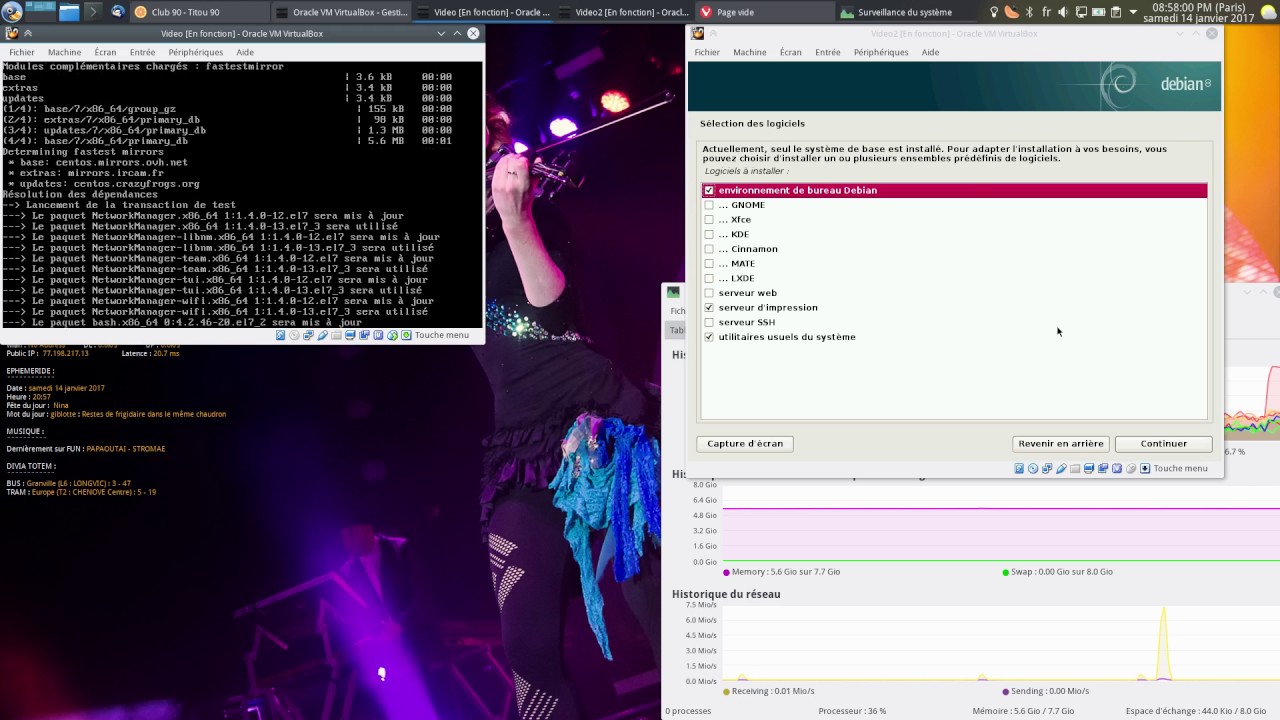Check the LXDE desktop option
The width and height of the screenshot is (1280, 720).
(x=709, y=278)
